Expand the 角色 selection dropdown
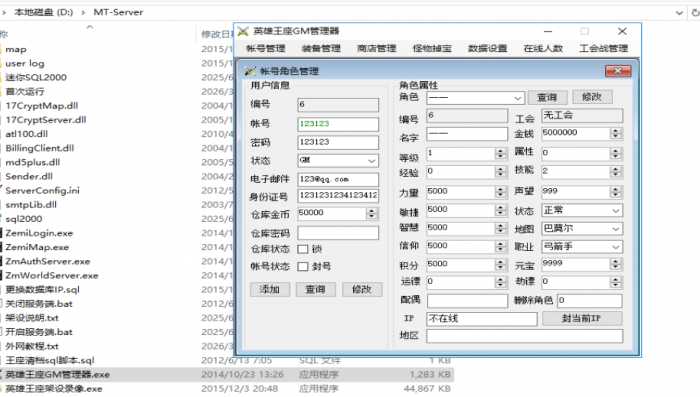Screen dimensions: 700x397 (517, 98)
